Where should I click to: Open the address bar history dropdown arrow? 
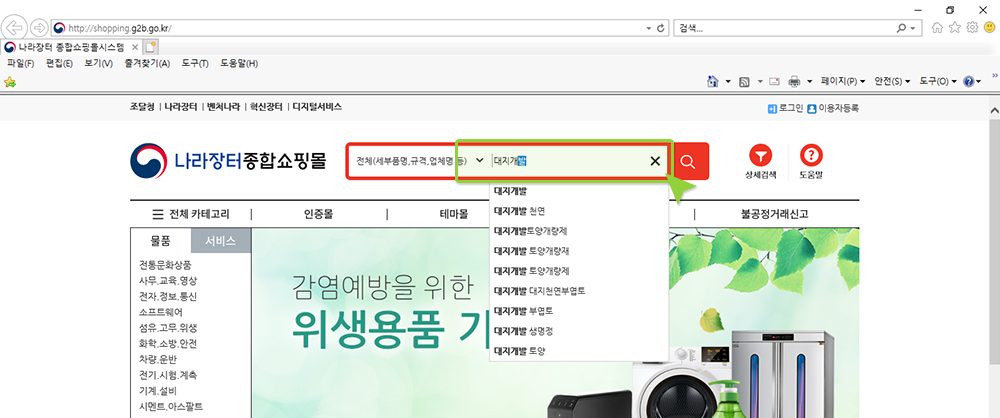coord(649,28)
